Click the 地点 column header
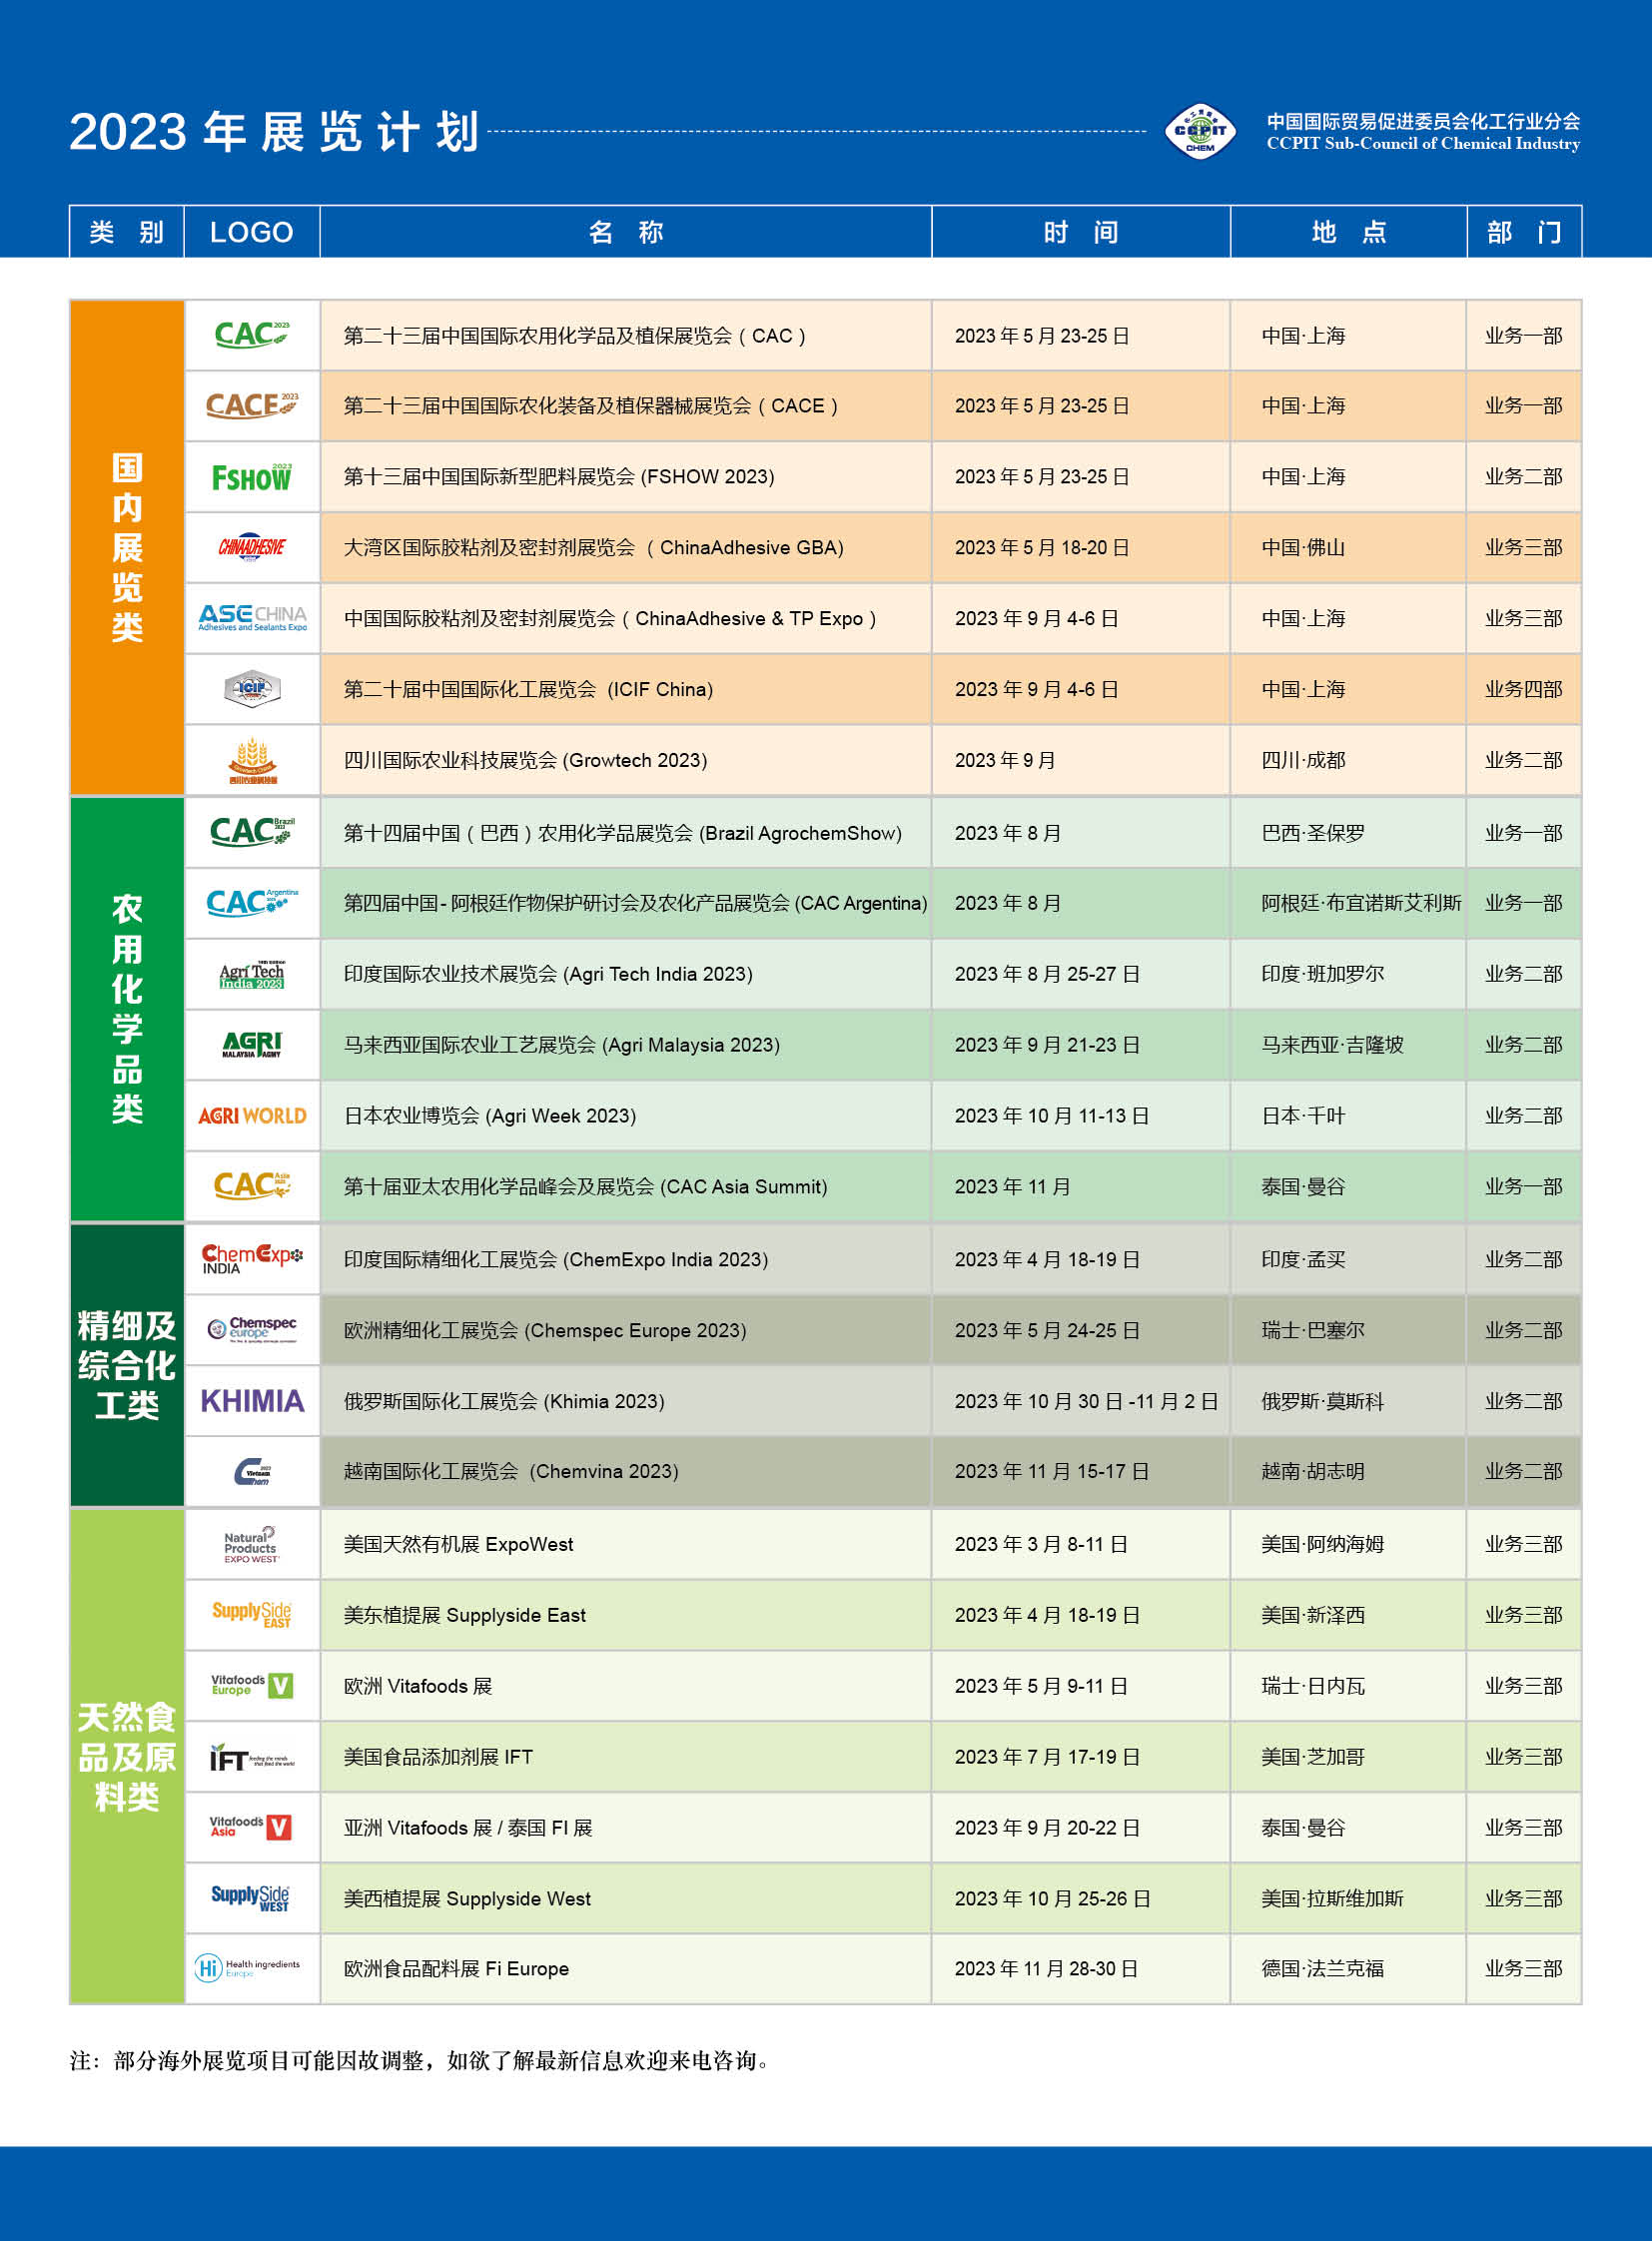This screenshot has height=2241, width=1652. point(1349,232)
